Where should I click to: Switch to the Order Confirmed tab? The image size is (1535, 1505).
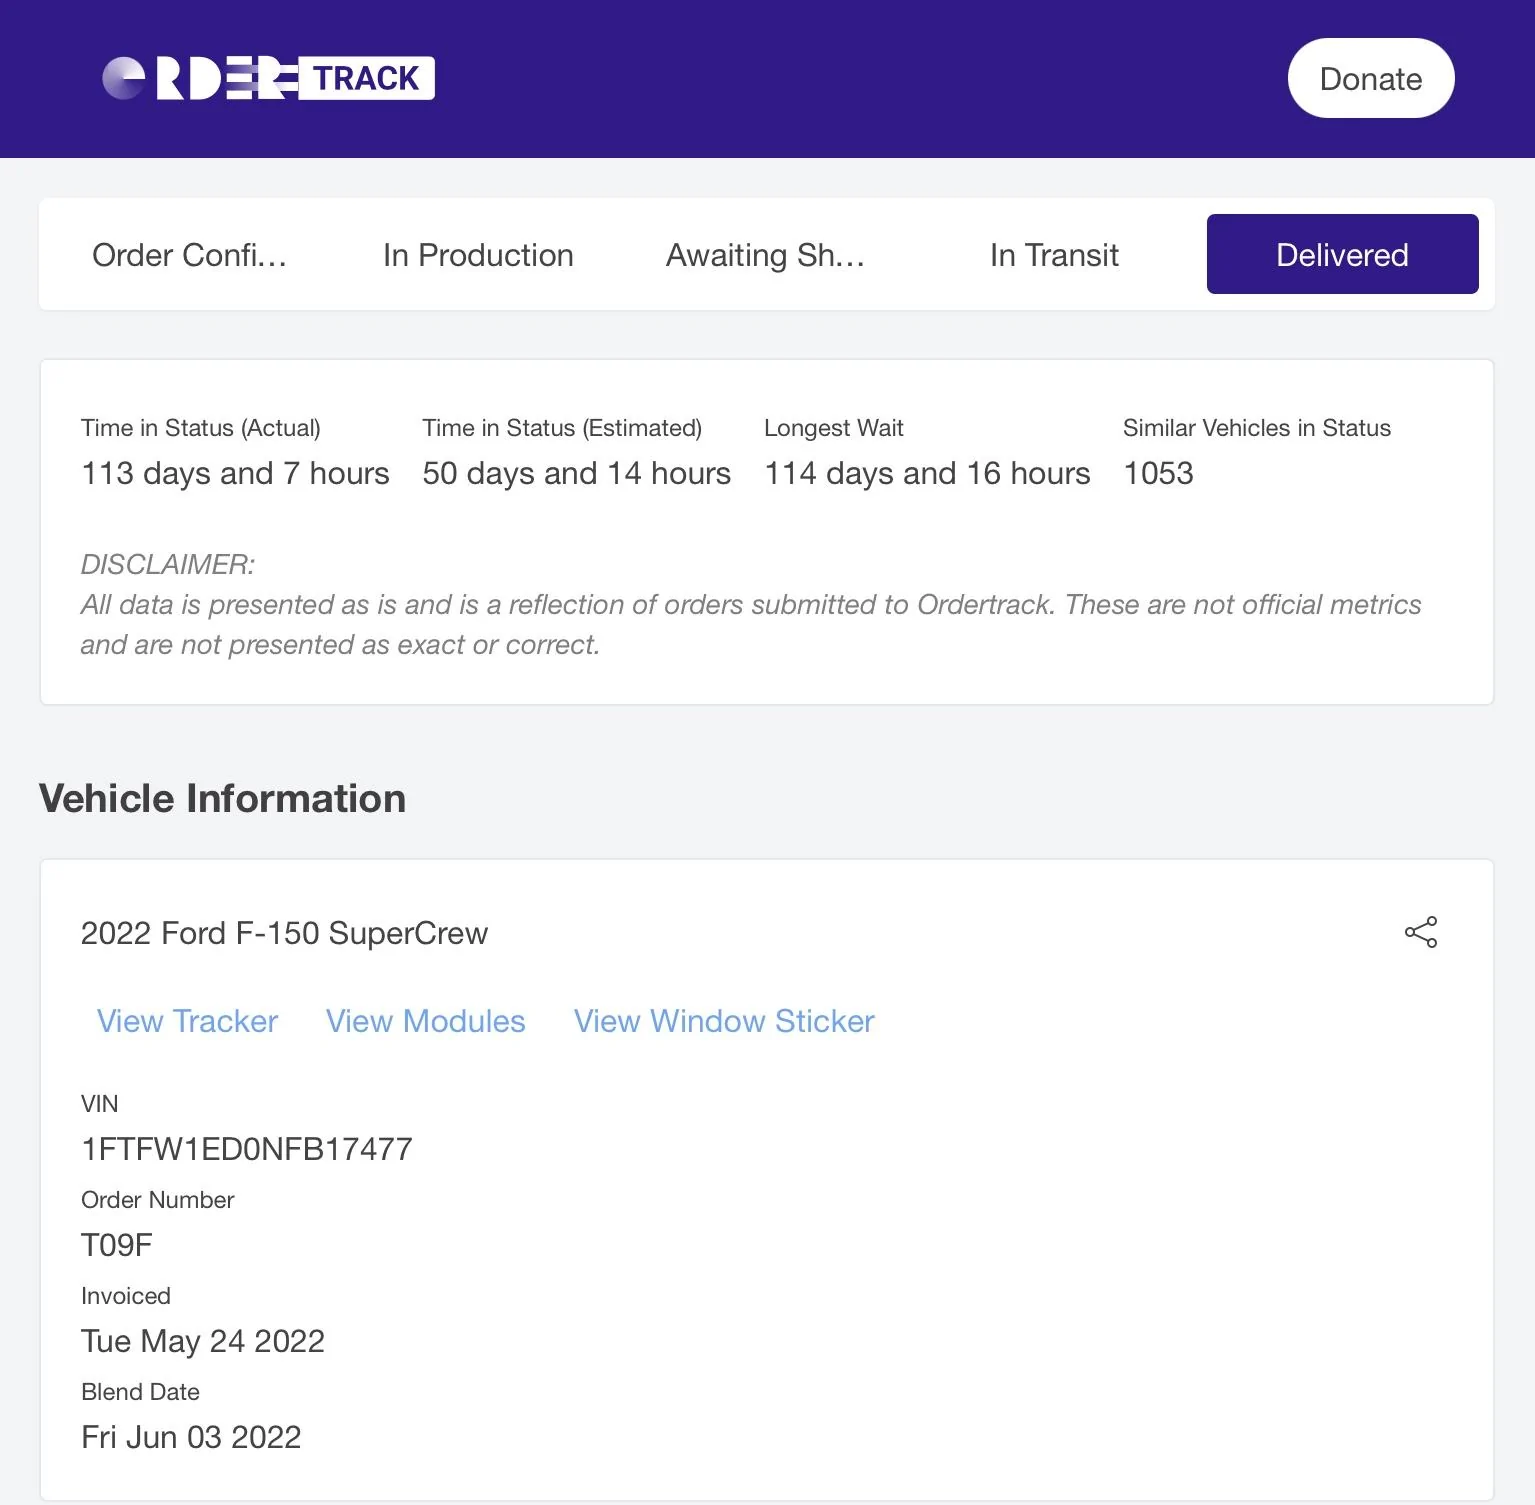(x=189, y=255)
